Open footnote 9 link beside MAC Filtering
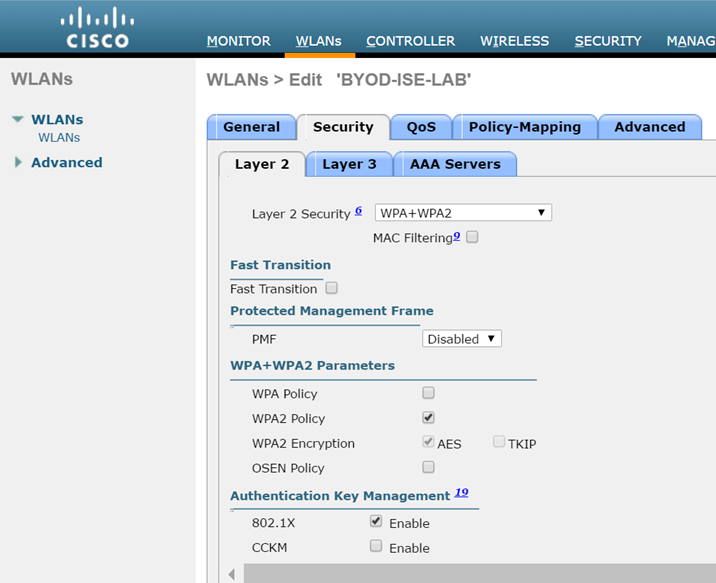The height and width of the screenshot is (583, 716). 457,236
